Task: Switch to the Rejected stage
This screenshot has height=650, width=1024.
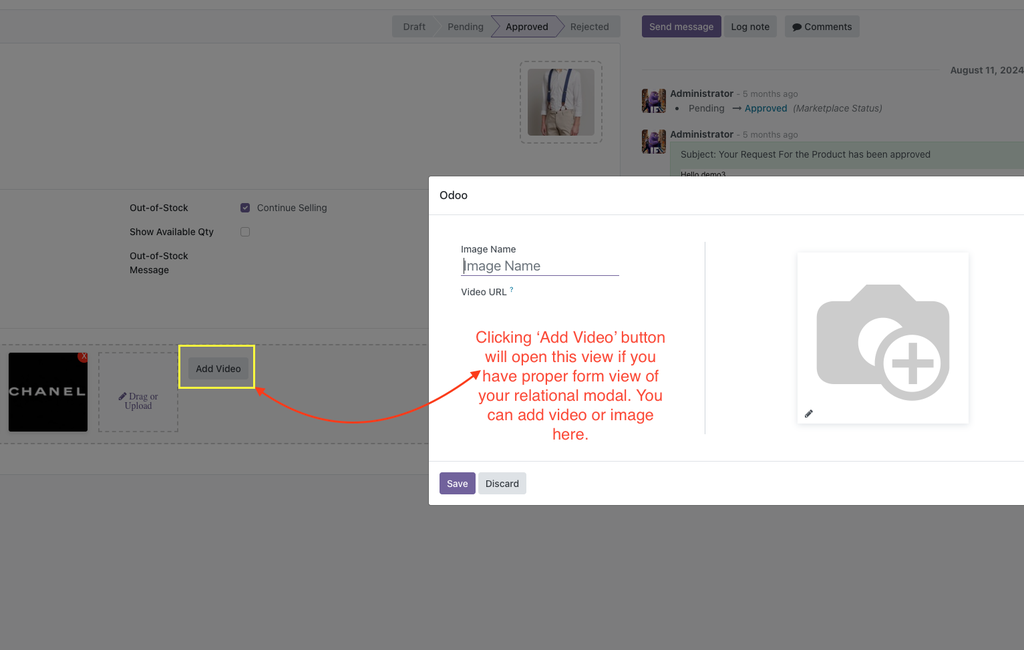Action: pos(589,26)
